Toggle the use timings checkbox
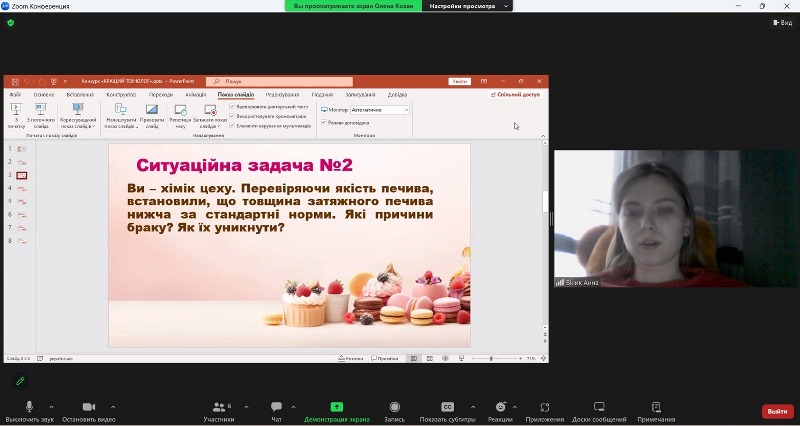This screenshot has height=426, width=800. pyautogui.click(x=232, y=116)
